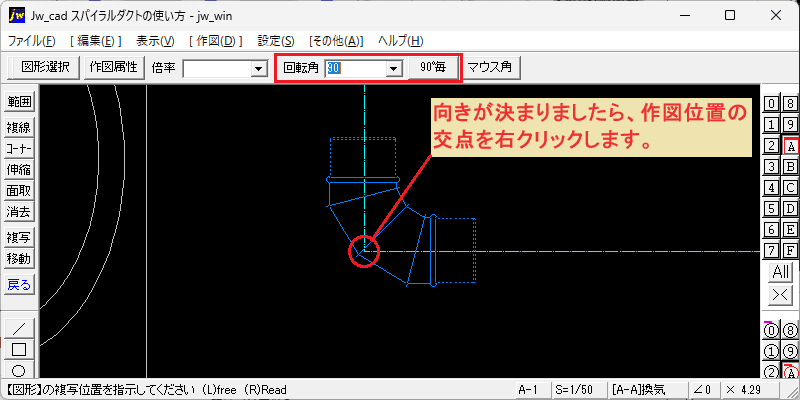The height and width of the screenshot is (400, 800).
Task: Toggle layer 4 square button
Action: click(x=771, y=188)
